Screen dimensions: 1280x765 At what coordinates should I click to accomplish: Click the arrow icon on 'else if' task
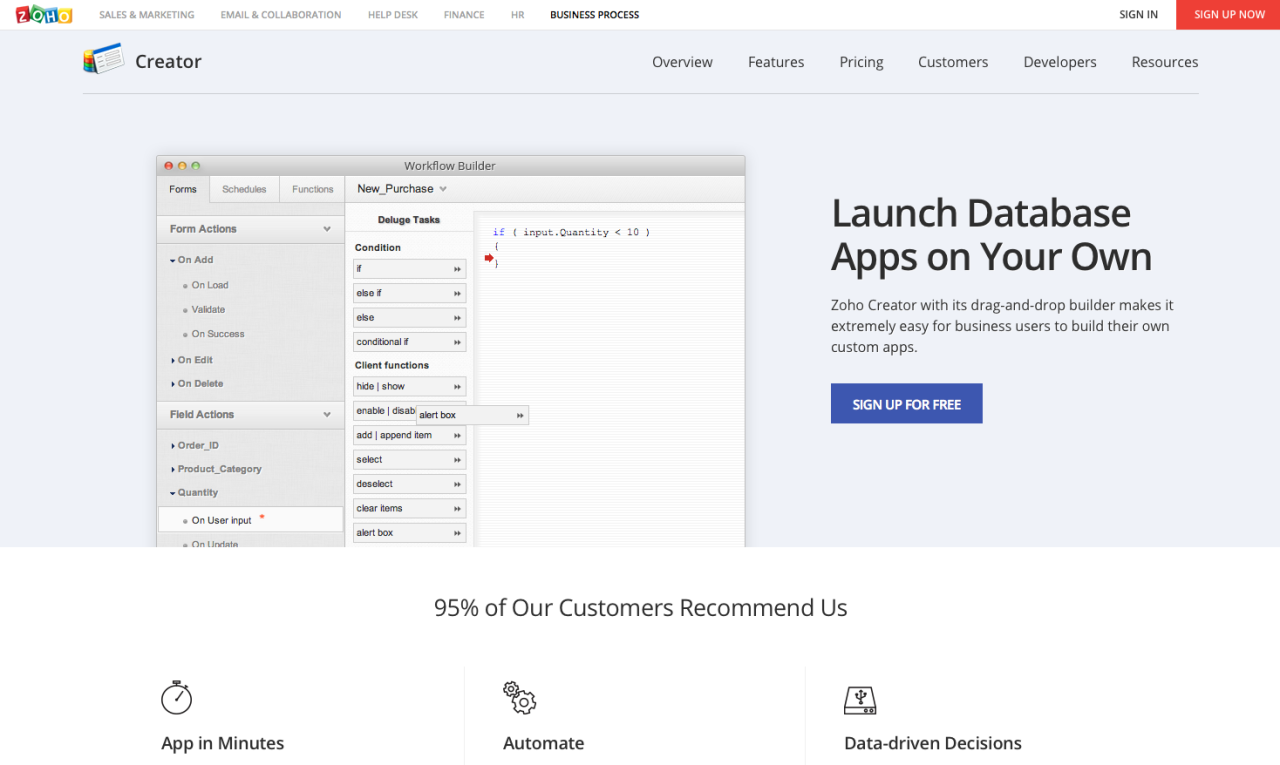coord(457,293)
